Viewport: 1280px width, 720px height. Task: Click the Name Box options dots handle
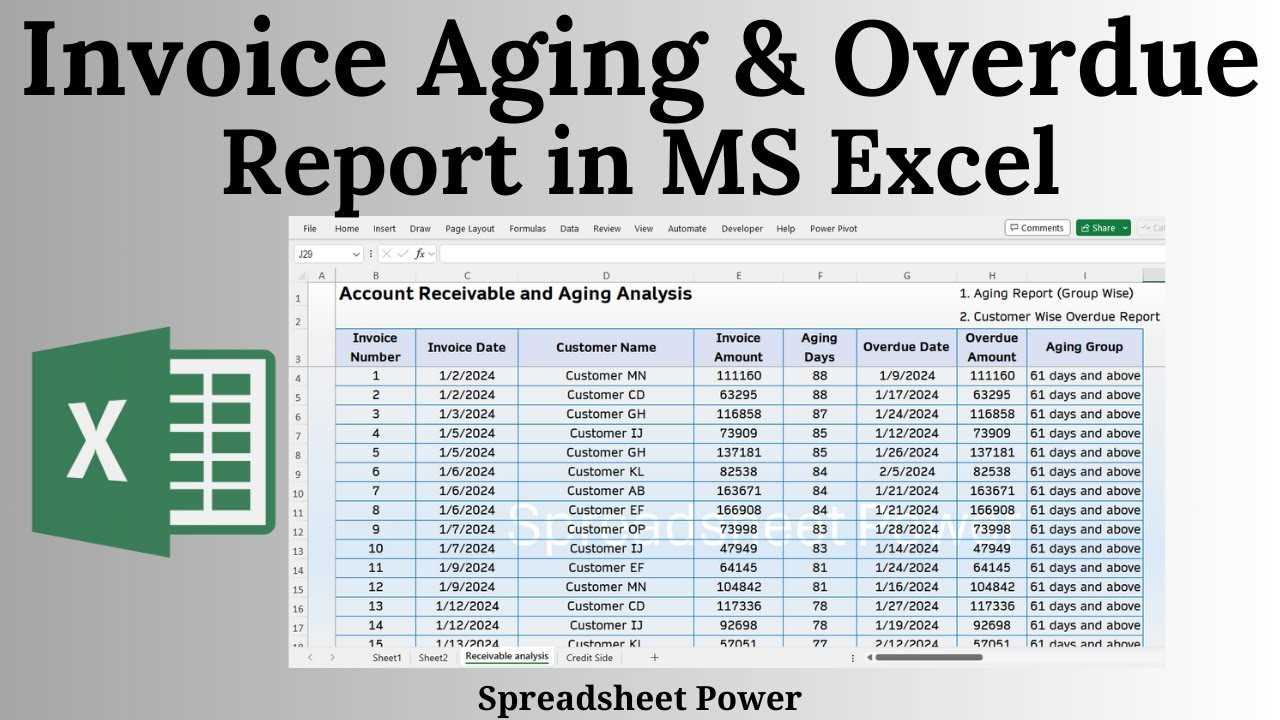(371, 254)
